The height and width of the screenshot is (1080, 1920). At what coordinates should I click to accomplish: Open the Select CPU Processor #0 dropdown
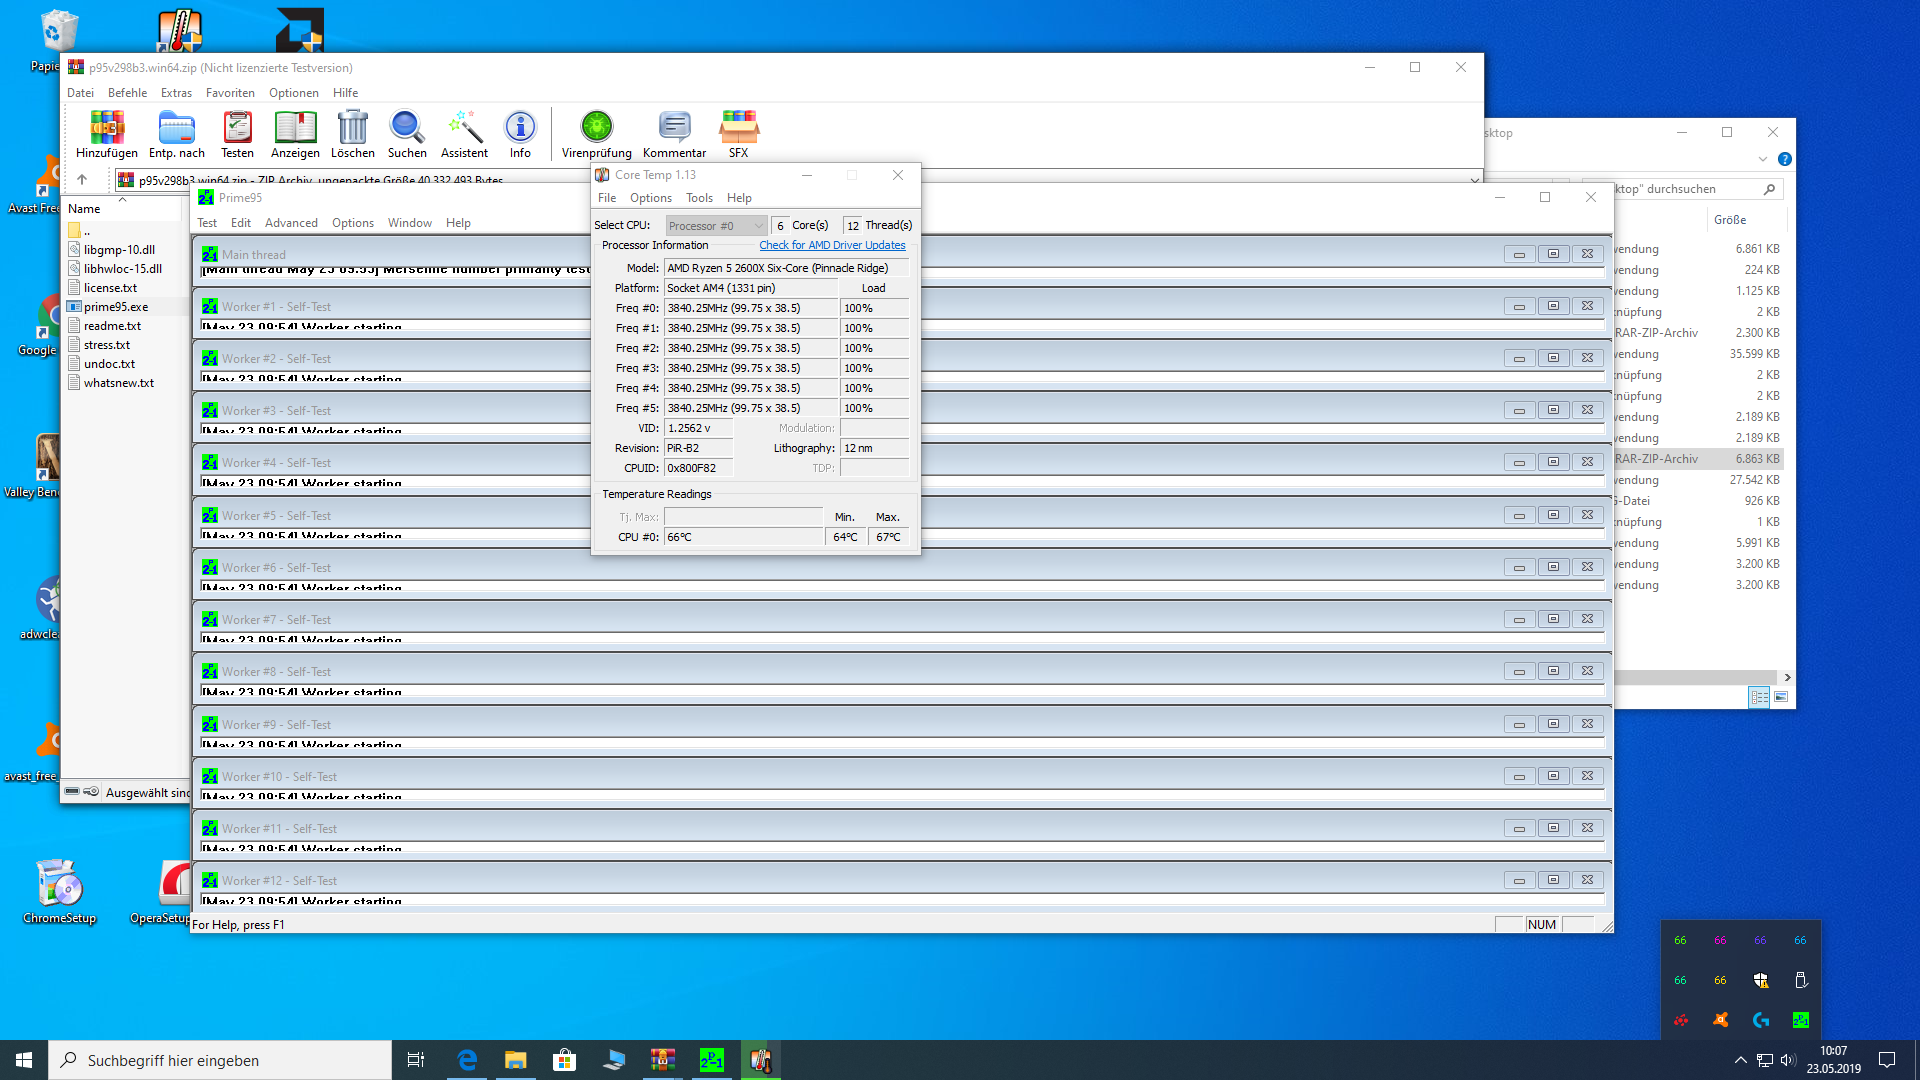pos(716,226)
